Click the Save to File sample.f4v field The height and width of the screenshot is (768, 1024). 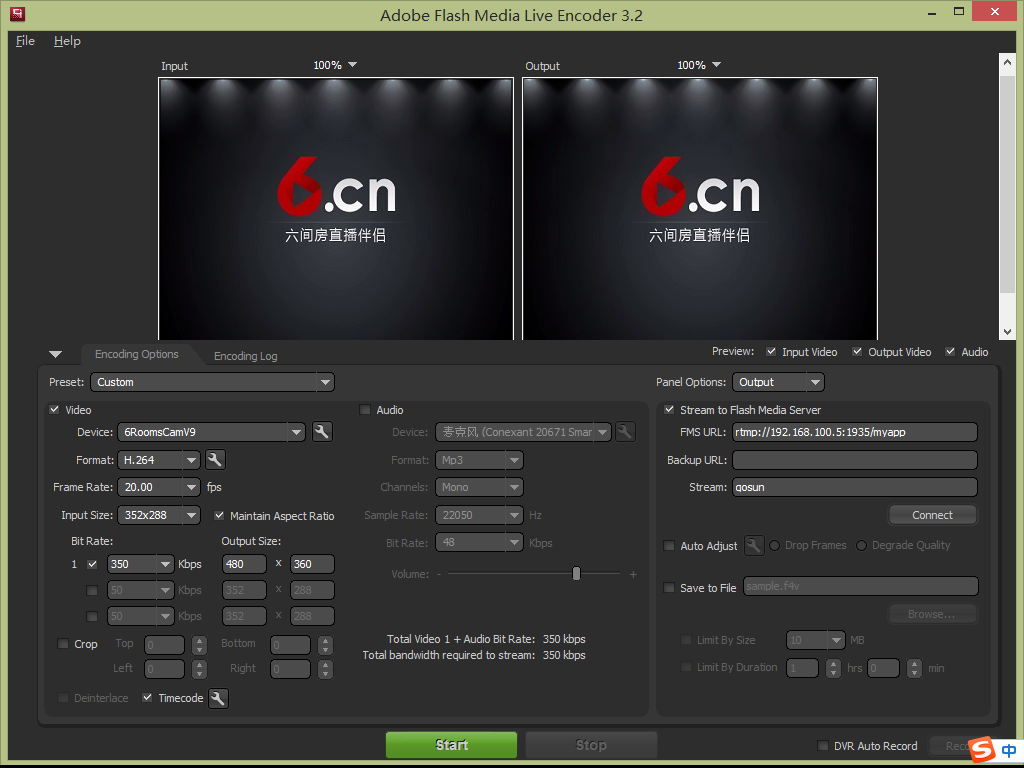click(x=861, y=586)
